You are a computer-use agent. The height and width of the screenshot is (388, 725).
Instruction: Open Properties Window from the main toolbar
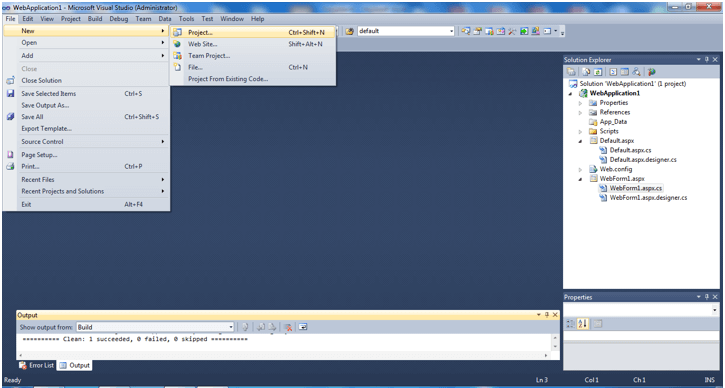477,31
